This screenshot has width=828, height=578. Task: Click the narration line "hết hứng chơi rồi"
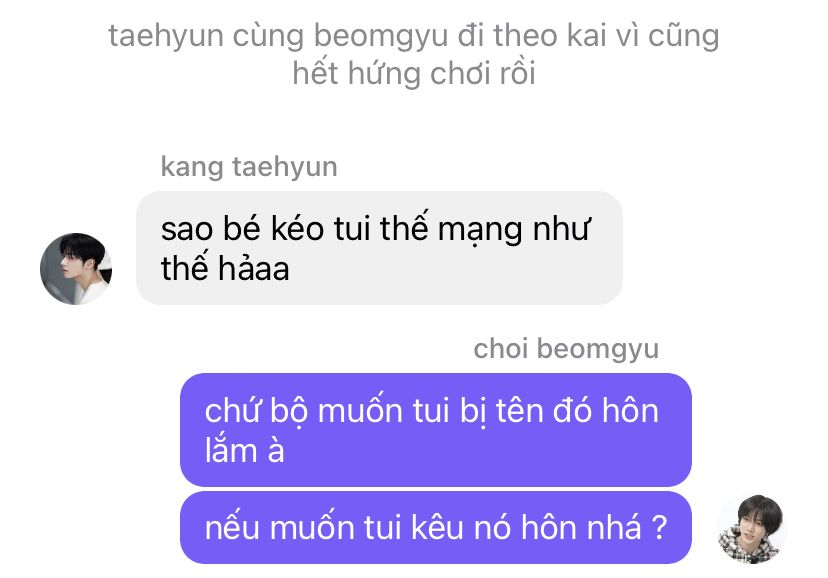(x=413, y=74)
